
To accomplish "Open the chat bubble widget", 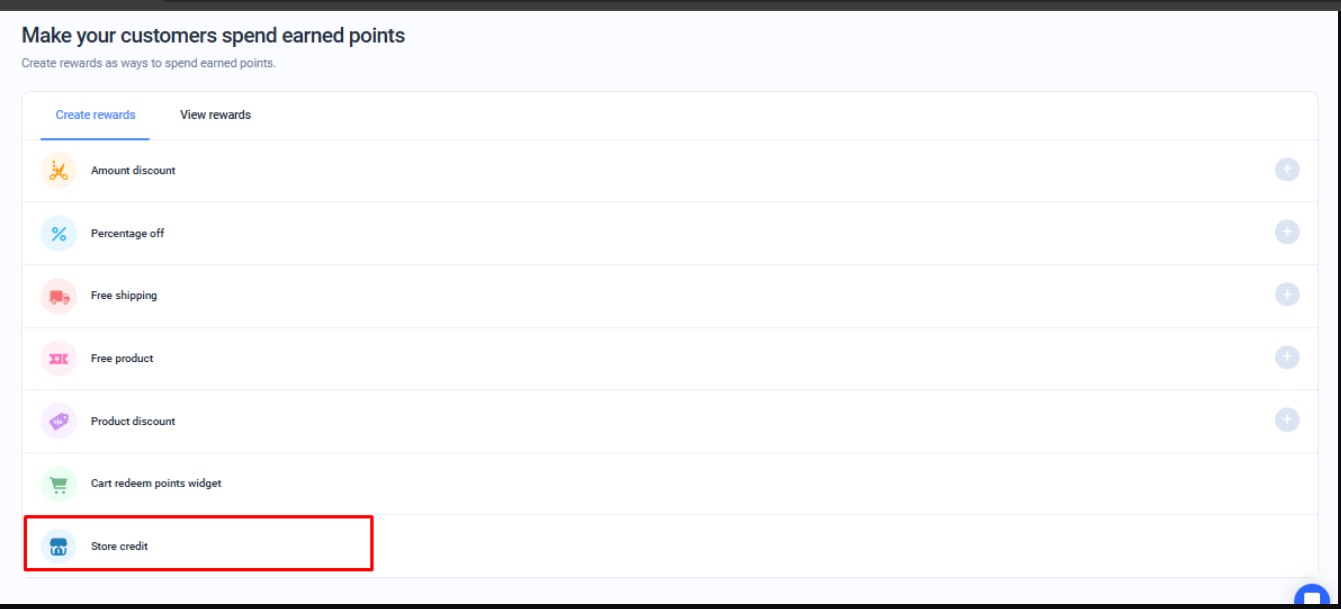I will point(1311,598).
